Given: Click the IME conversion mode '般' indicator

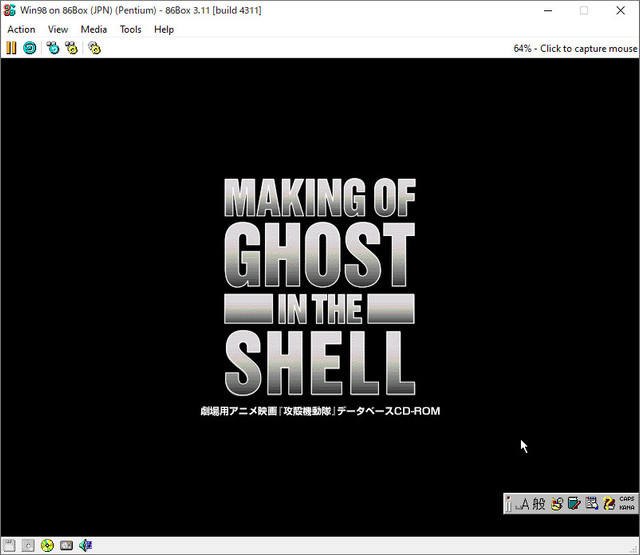Looking at the screenshot, I should (x=539, y=504).
